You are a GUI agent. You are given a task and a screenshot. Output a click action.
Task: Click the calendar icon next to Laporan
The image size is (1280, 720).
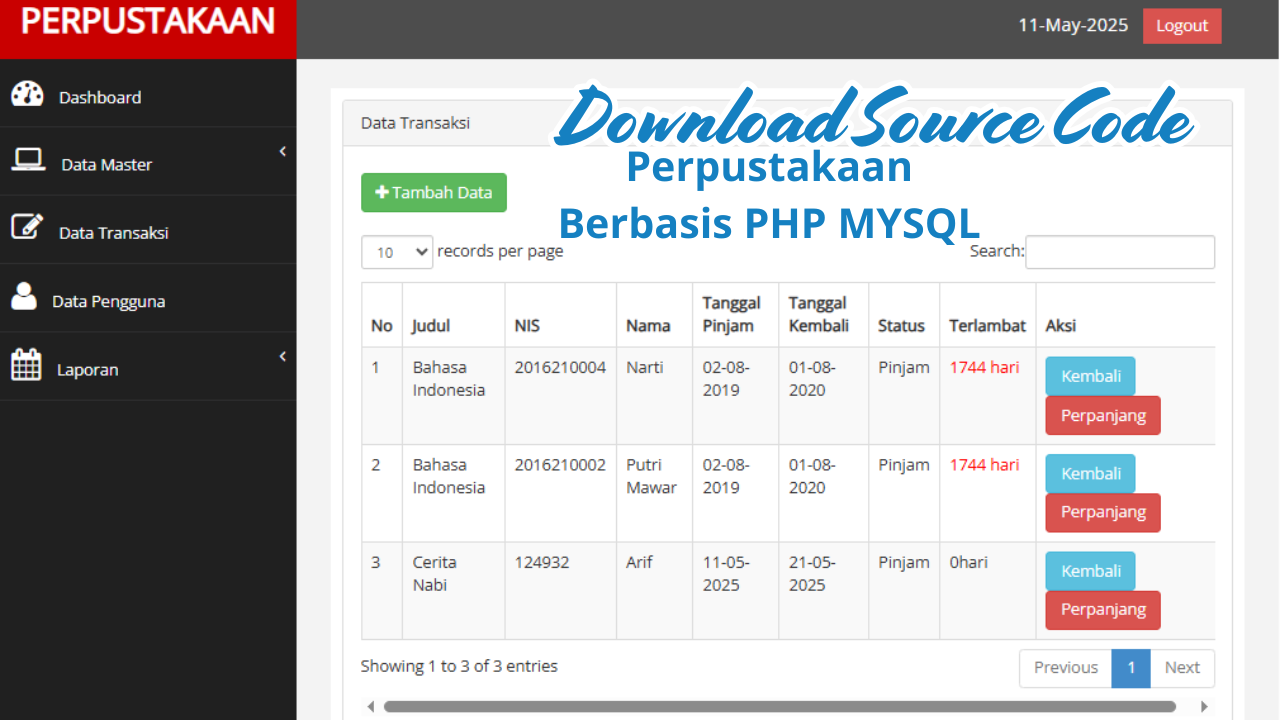25,364
